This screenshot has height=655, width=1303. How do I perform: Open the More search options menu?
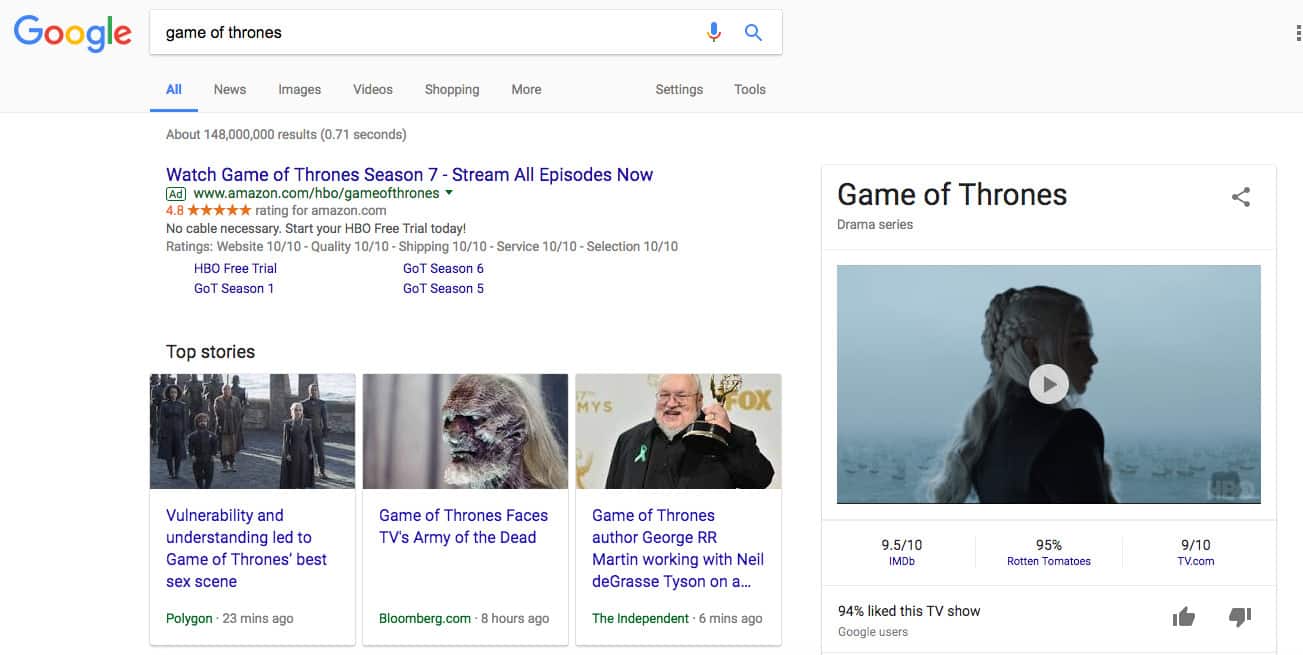click(x=526, y=89)
